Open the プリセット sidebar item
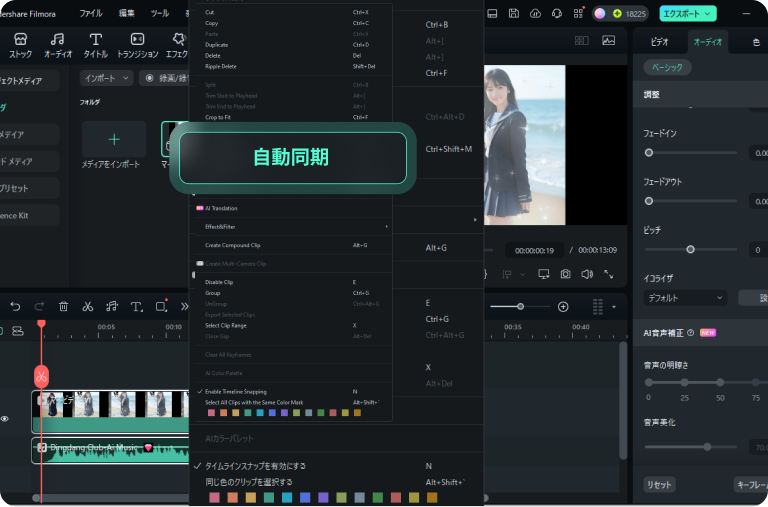This screenshot has height=507, width=768. pos(27,188)
